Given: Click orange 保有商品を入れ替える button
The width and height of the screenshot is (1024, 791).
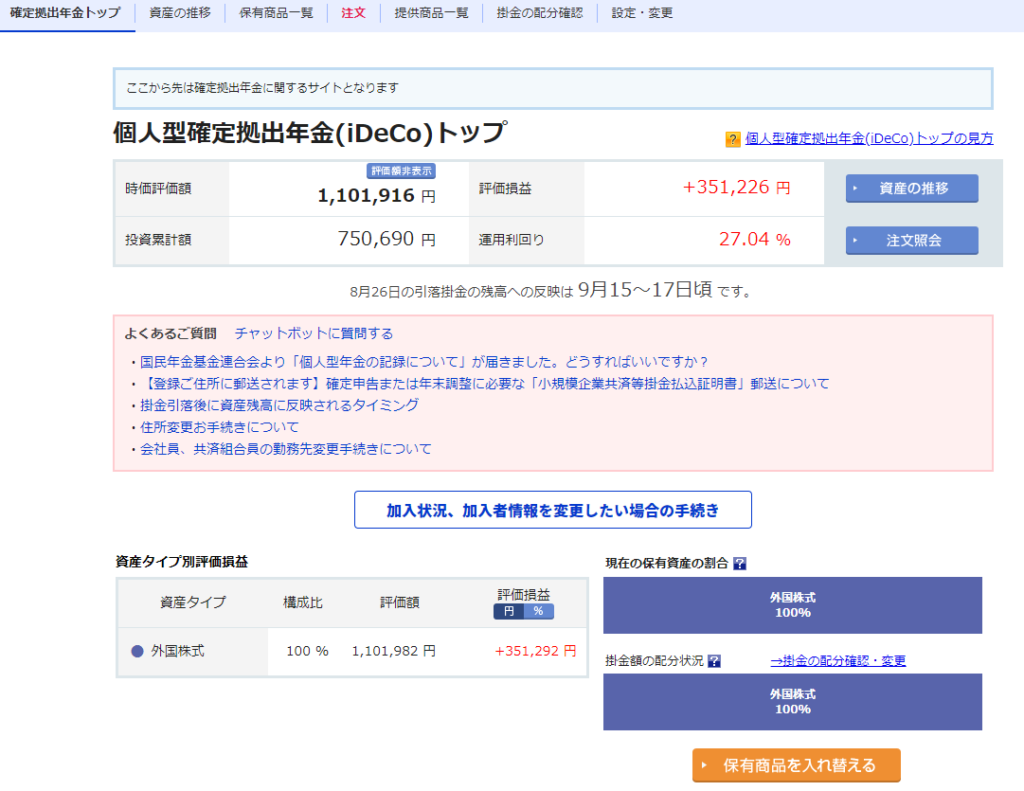Looking at the screenshot, I should pyautogui.click(x=796, y=765).
